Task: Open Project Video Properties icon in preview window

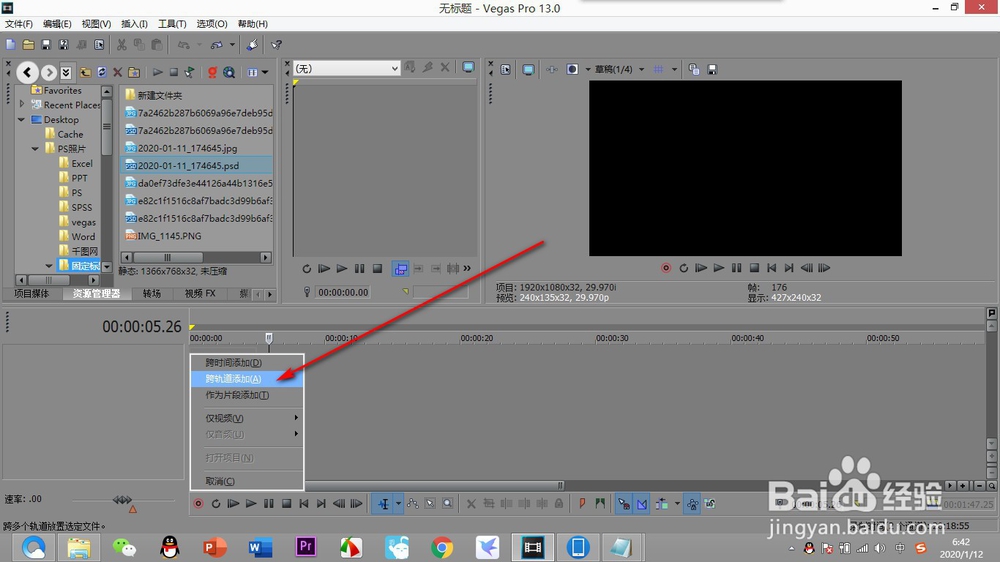Action: (x=505, y=69)
